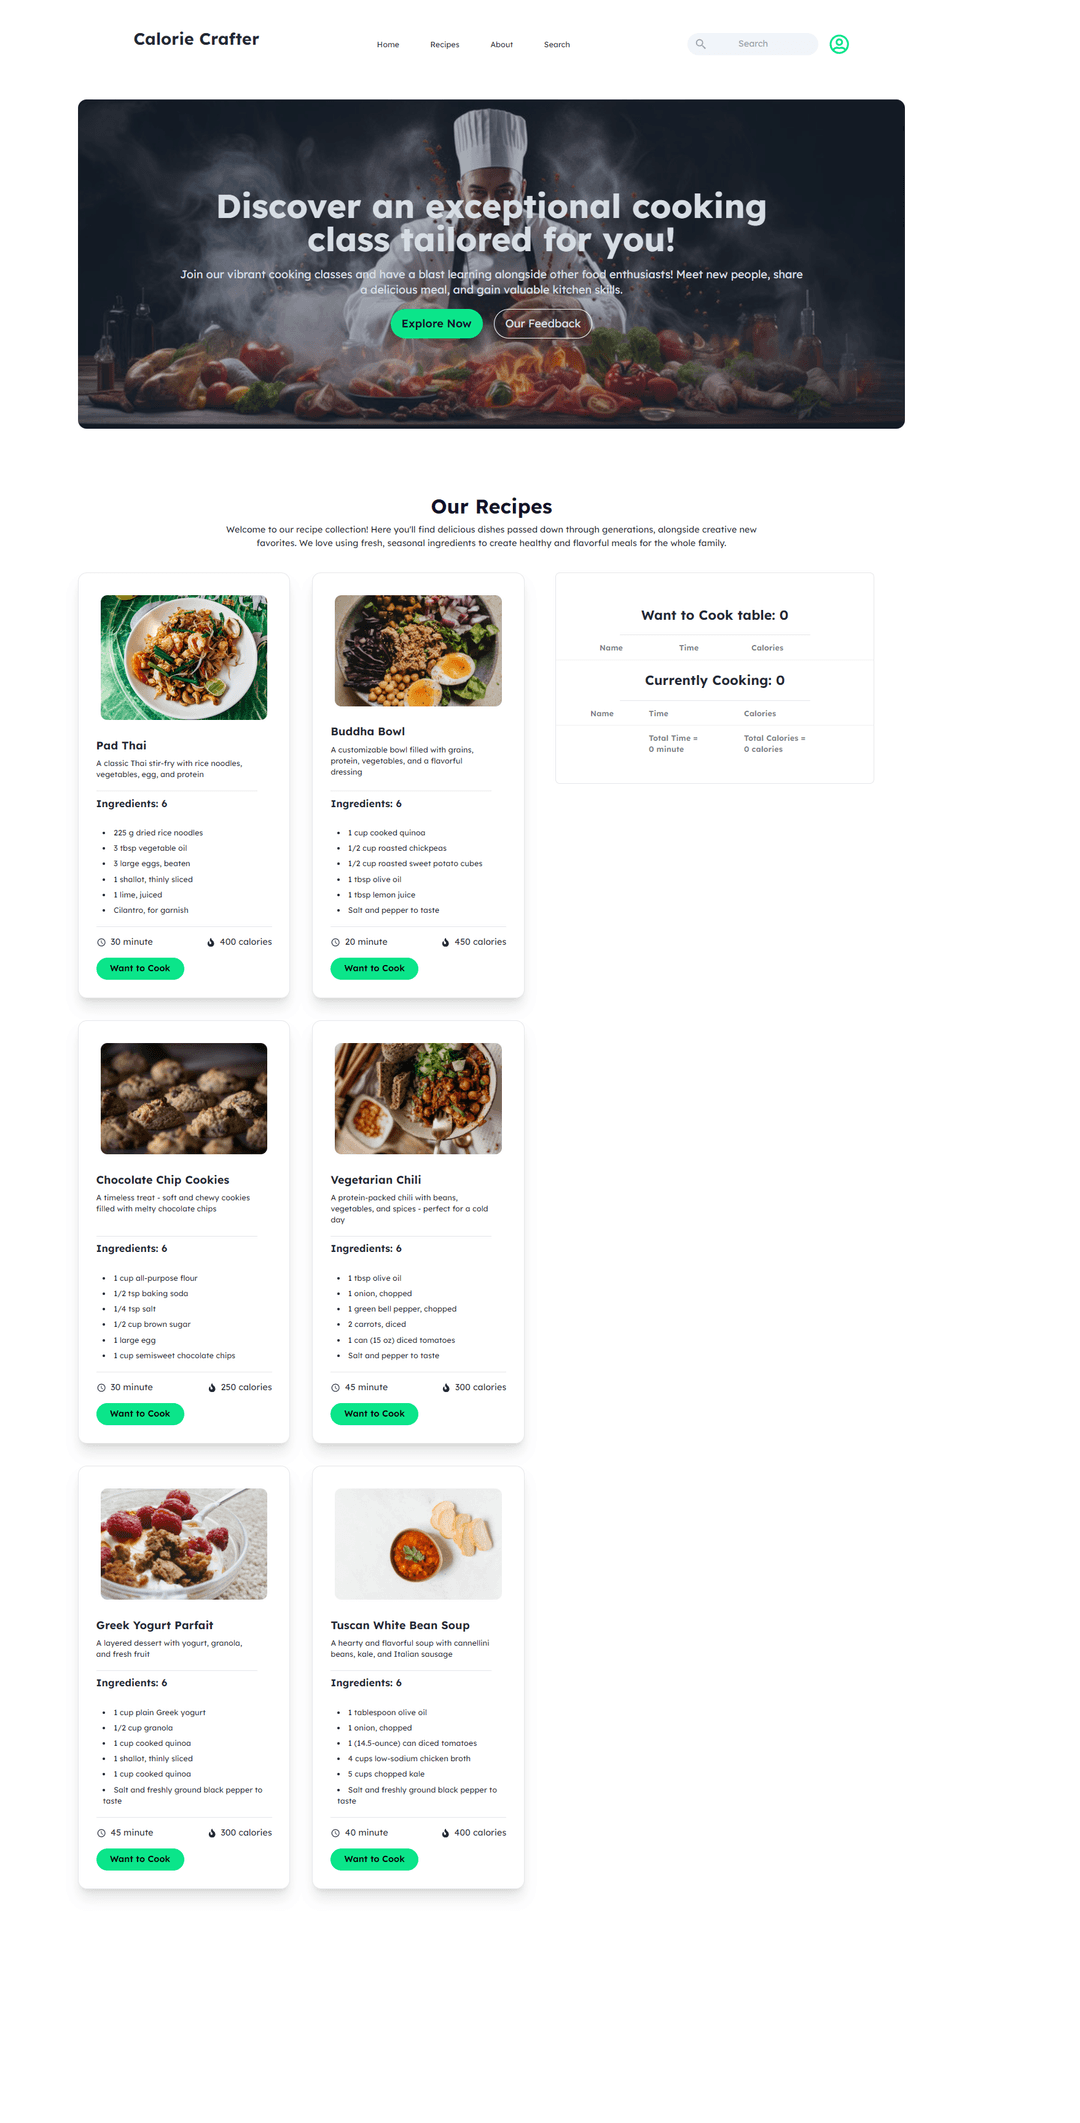Viewport: 1080px width, 2123px height.
Task: Click Want to Cook on Pad Thai
Action: (140, 968)
